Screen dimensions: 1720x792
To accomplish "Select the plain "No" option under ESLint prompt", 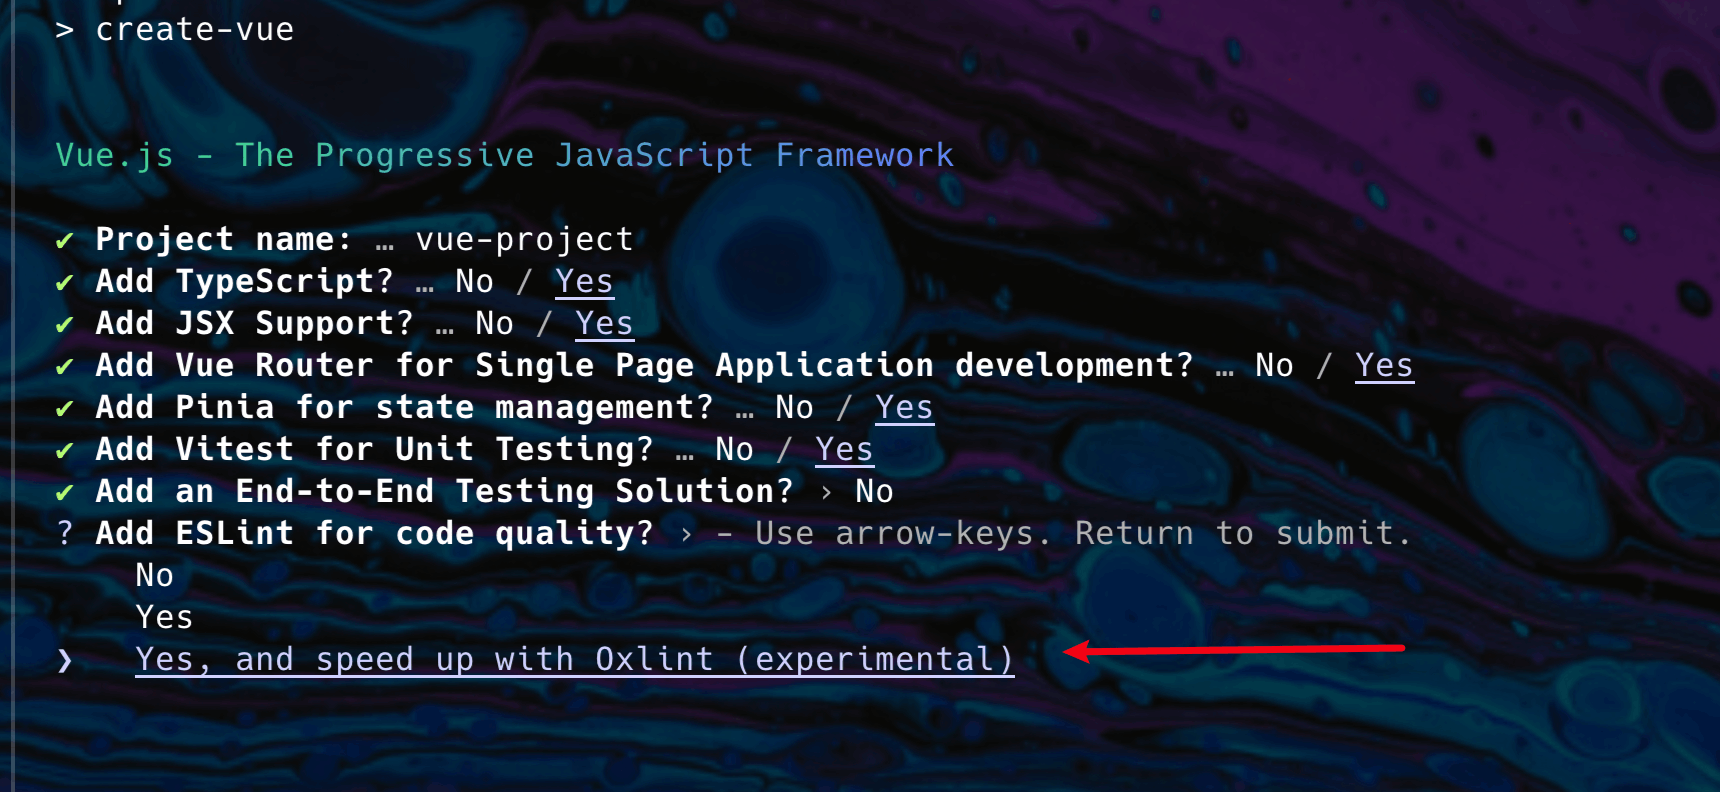I will pos(154,575).
